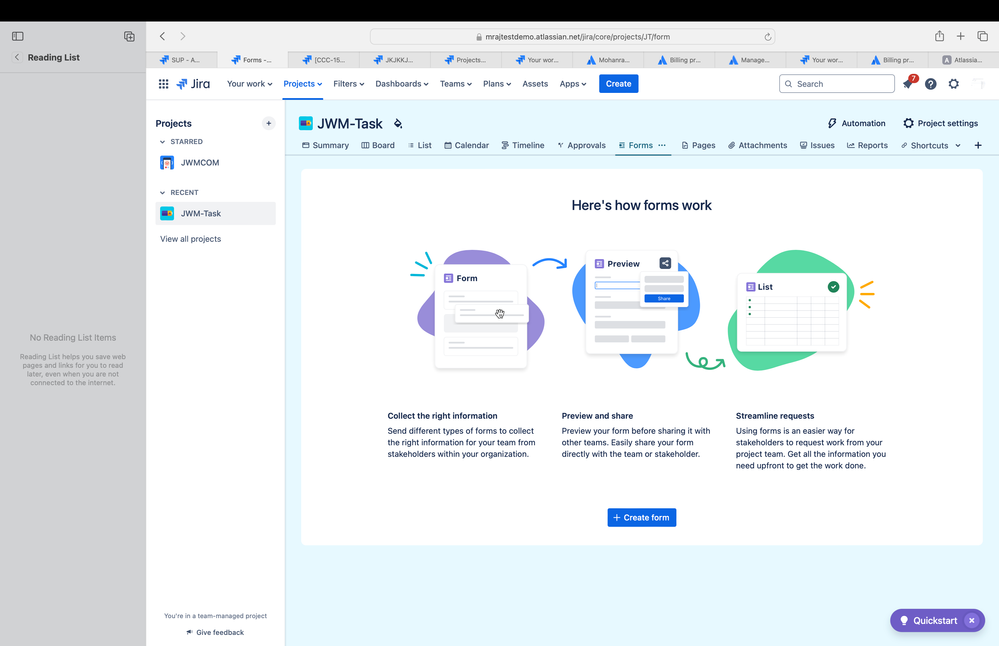Switch to the [CCC-15 browser tab

coord(324,60)
